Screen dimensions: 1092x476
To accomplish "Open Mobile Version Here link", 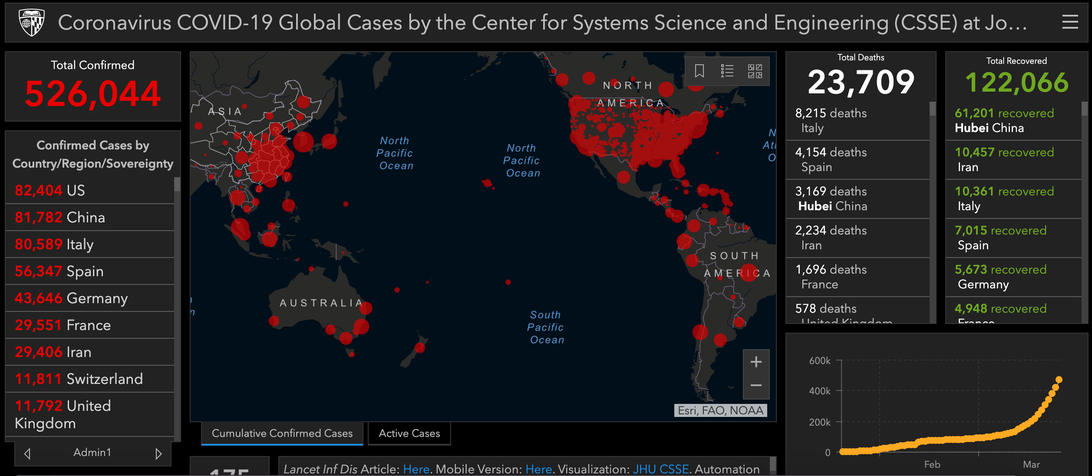I will pyautogui.click(x=538, y=469).
